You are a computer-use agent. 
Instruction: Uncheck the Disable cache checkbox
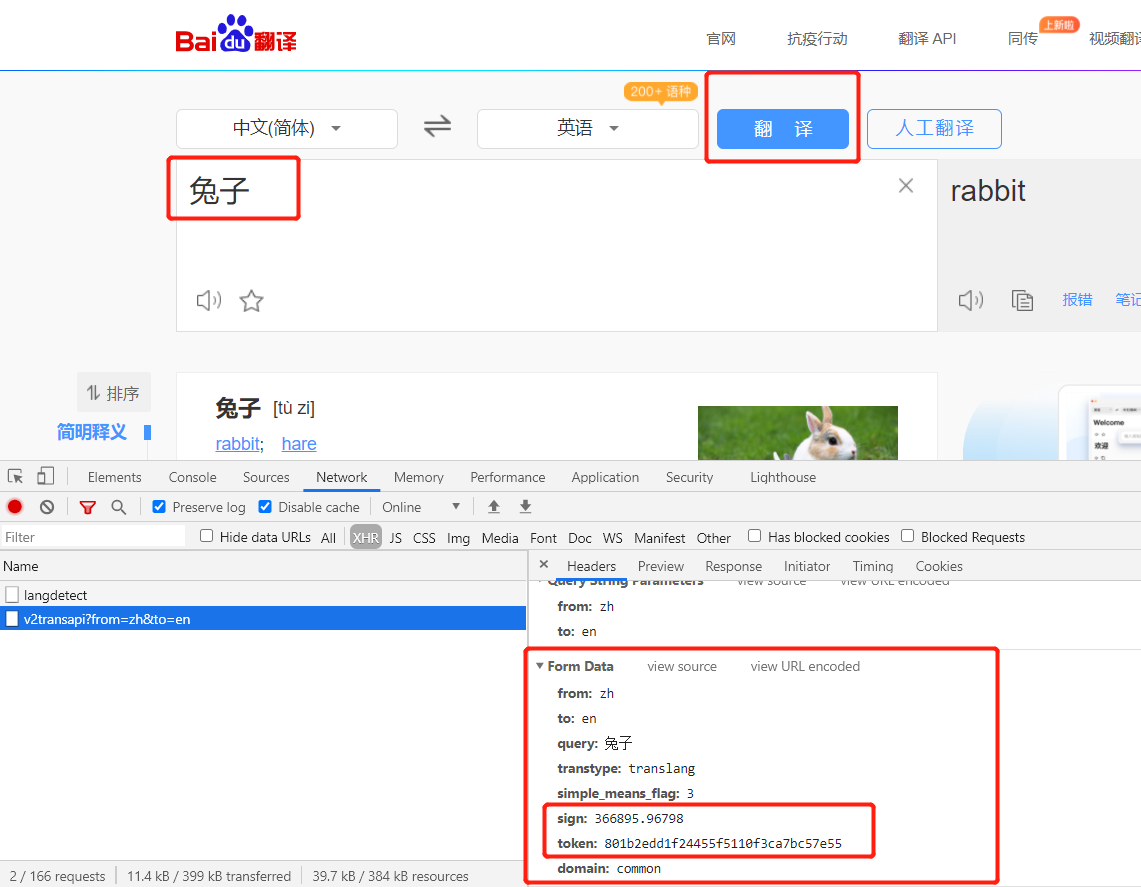pos(265,507)
